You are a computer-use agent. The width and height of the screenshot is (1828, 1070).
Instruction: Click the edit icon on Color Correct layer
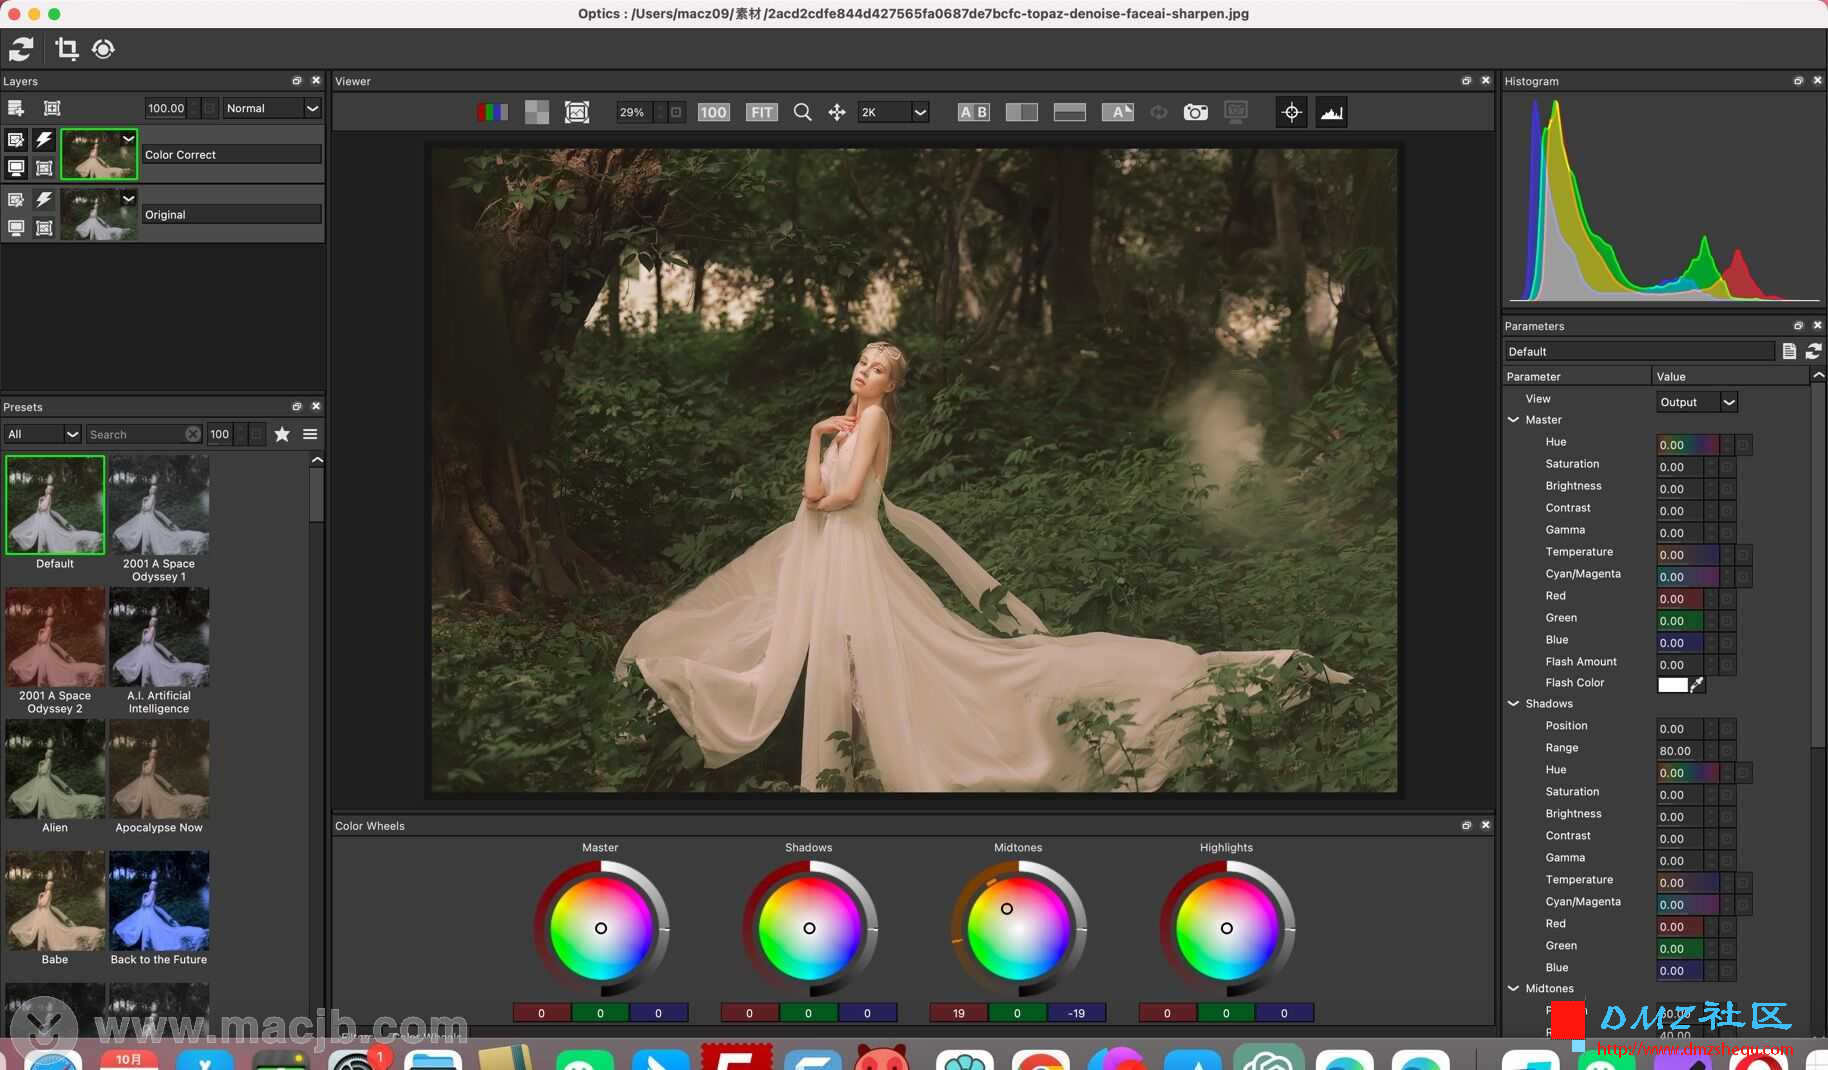pyautogui.click(x=16, y=140)
